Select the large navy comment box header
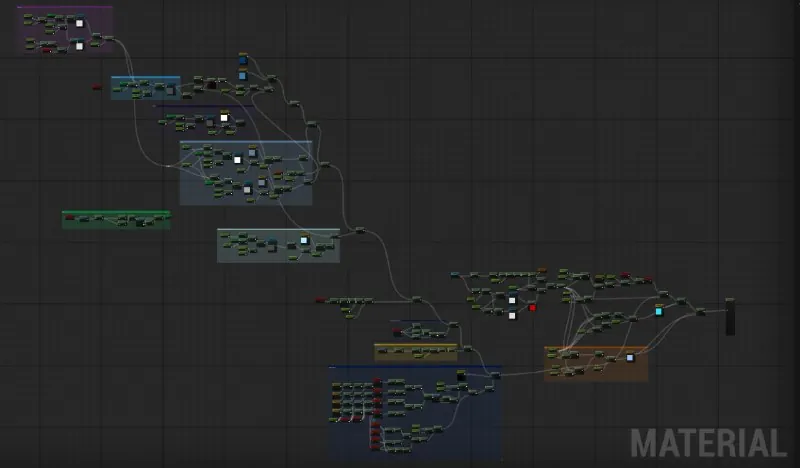 click(415, 366)
